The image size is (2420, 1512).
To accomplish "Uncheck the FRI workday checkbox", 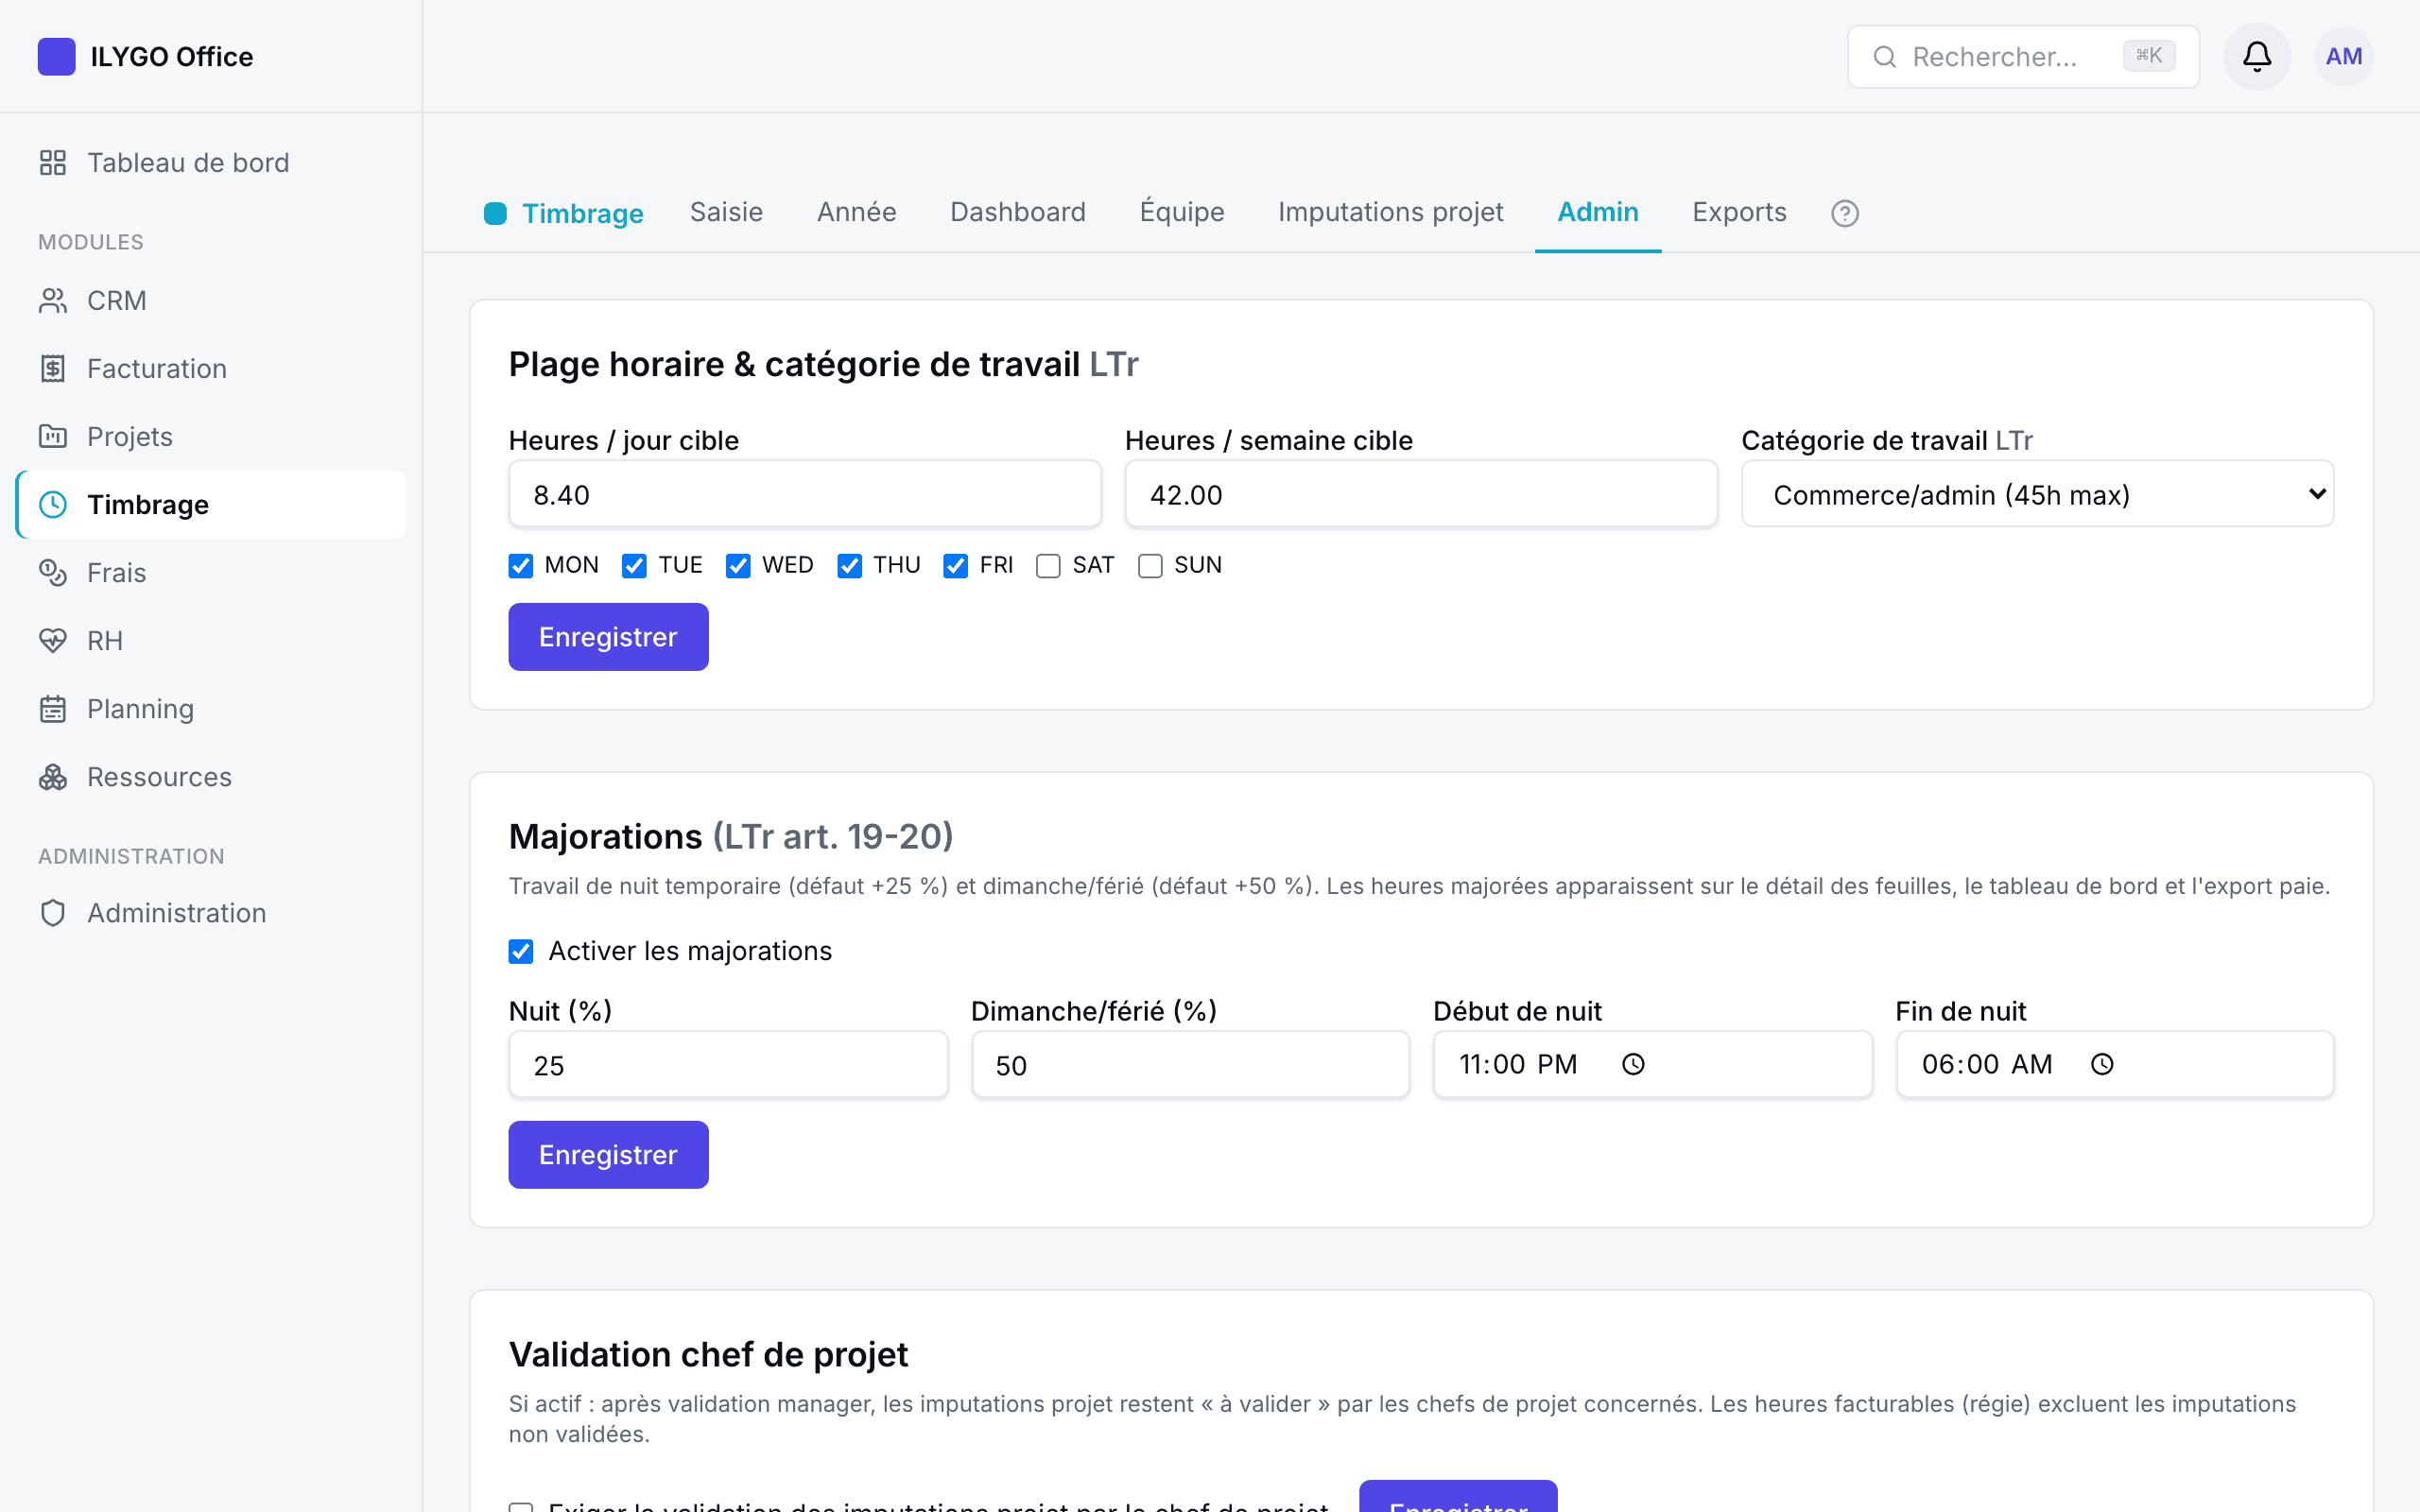I will (x=956, y=566).
